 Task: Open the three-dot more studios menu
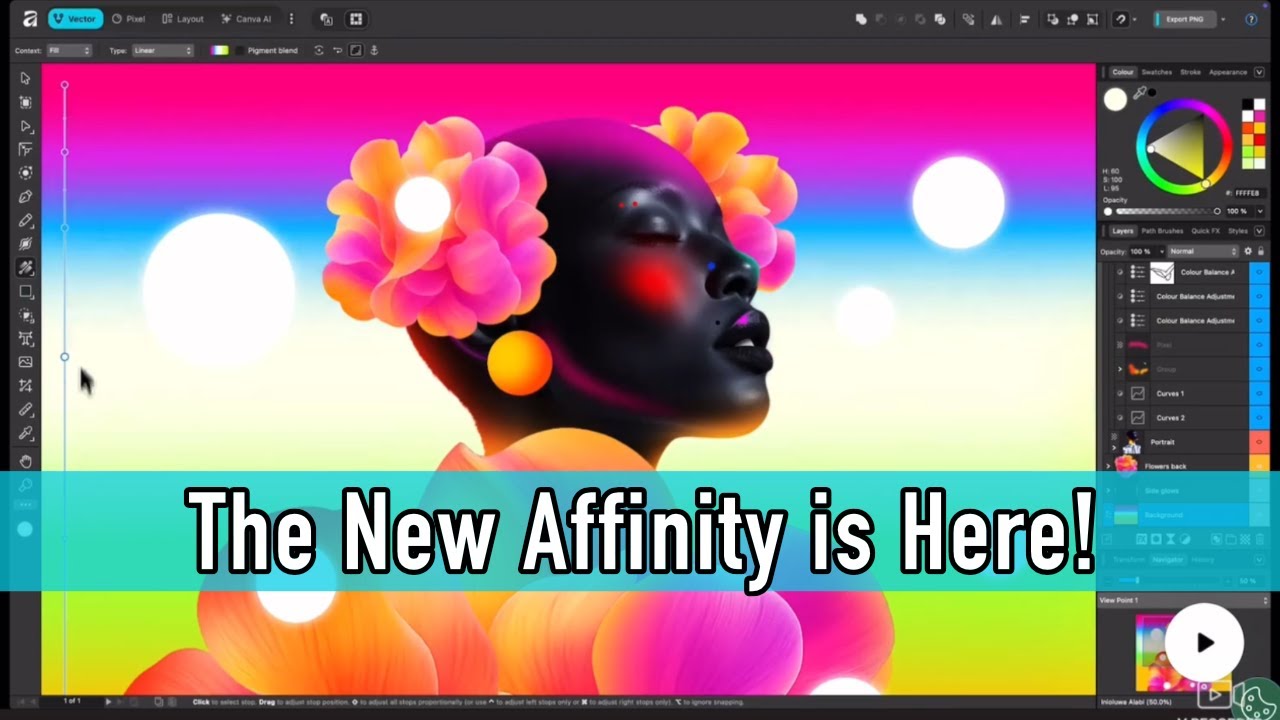point(291,19)
